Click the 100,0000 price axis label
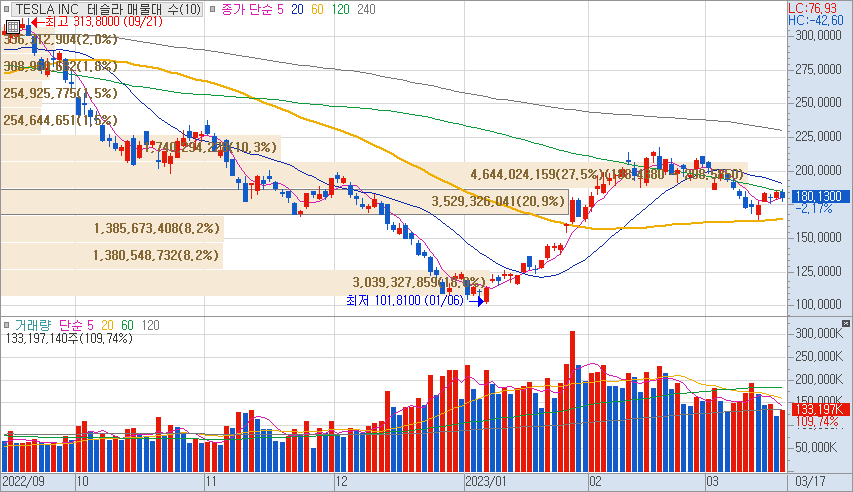Viewport: 853px width, 492px height. [818, 305]
